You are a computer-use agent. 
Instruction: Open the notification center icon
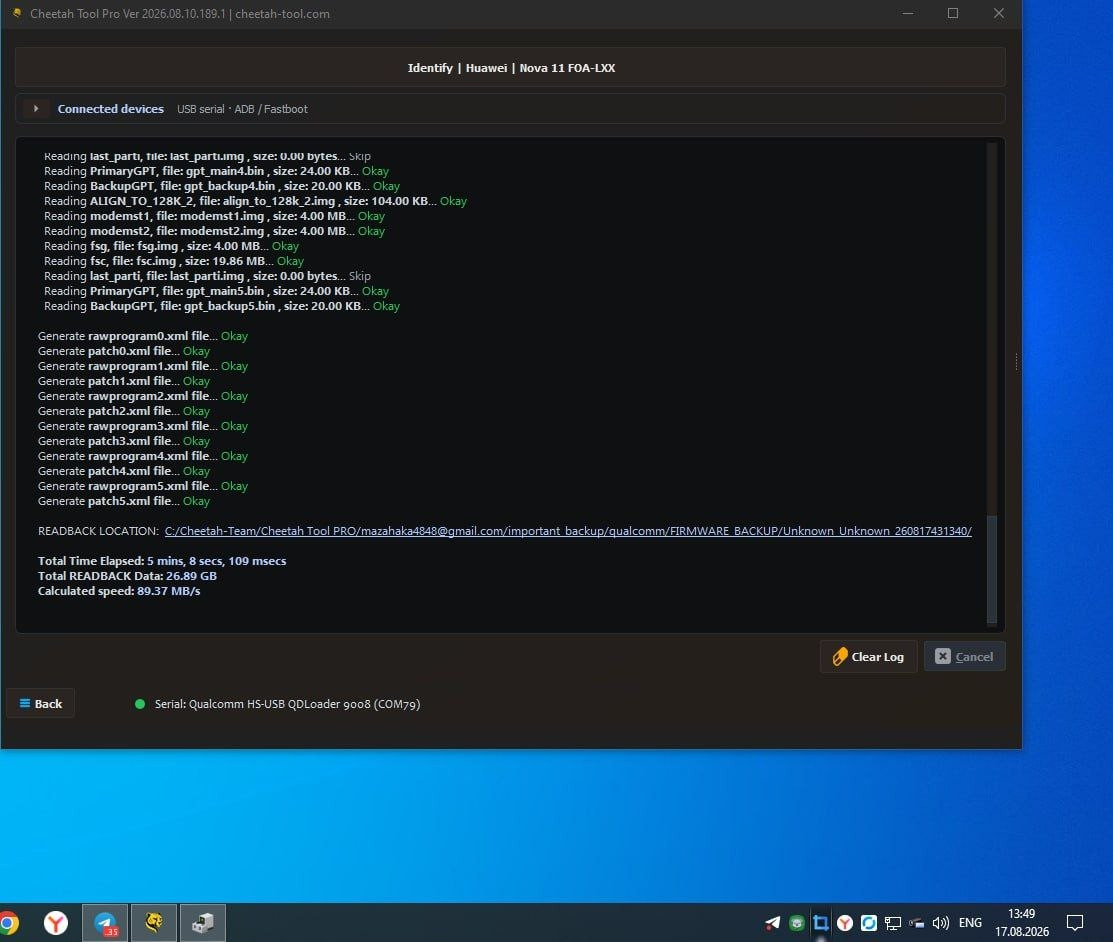[x=1075, y=923]
